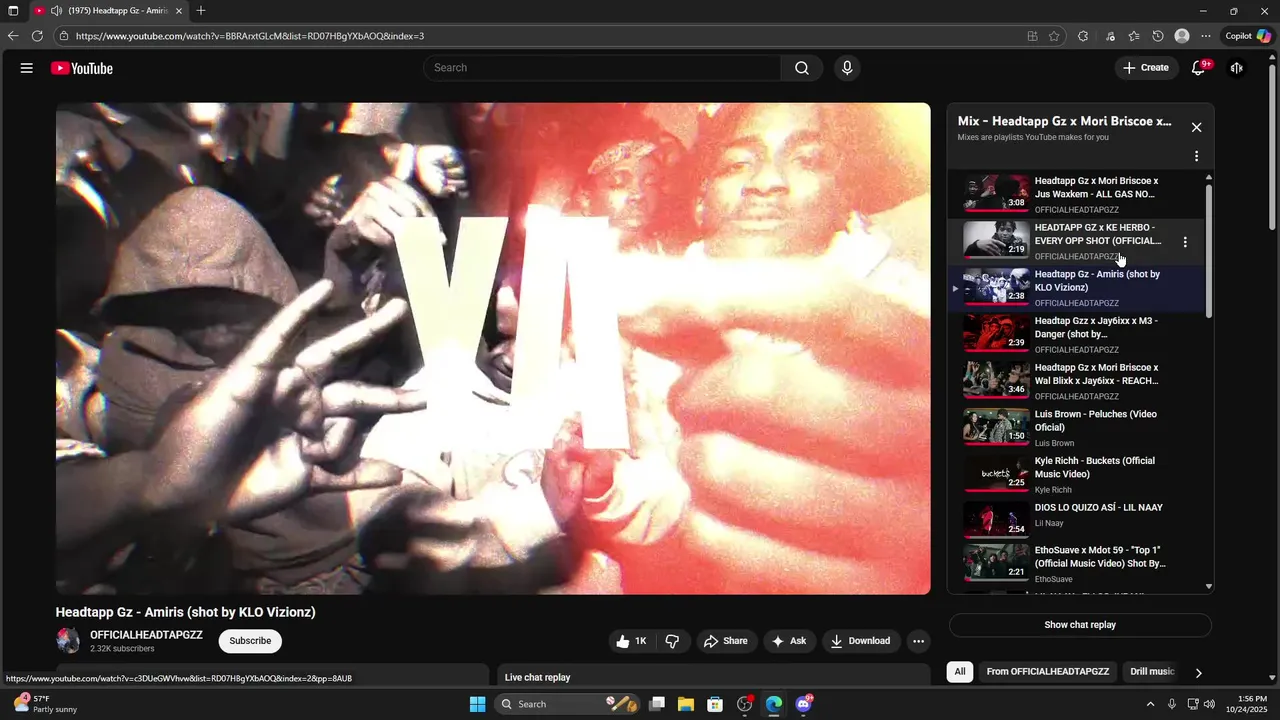Open more actions ellipsis below video
This screenshot has width=1280, height=720.
[918, 641]
